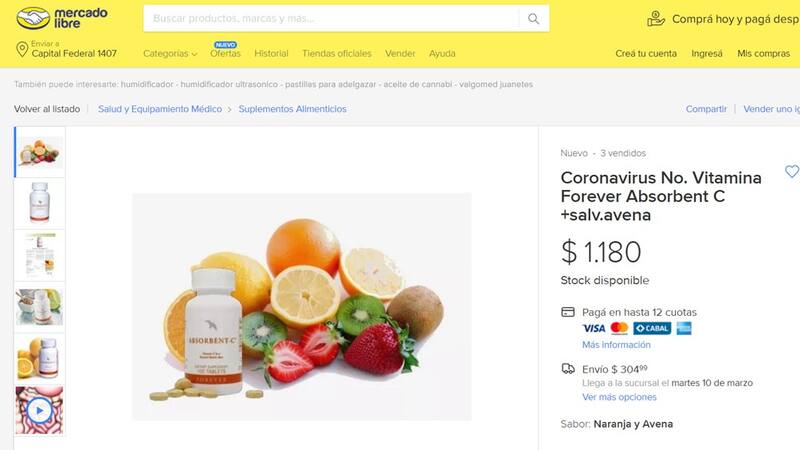Add product to favorites with heart icon
This screenshot has width=800, height=450.
point(791,171)
